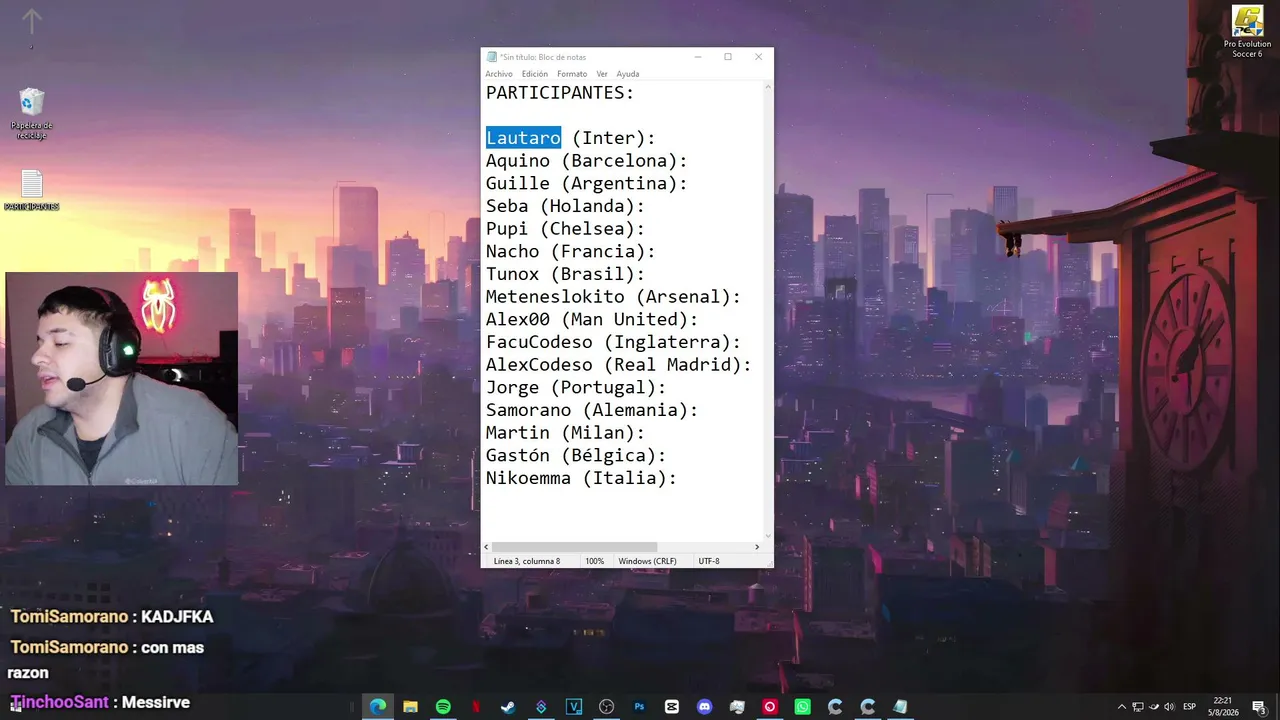
Task: Click the 'FacuCodeso (Inglaterra):' line
Action: 613,342
